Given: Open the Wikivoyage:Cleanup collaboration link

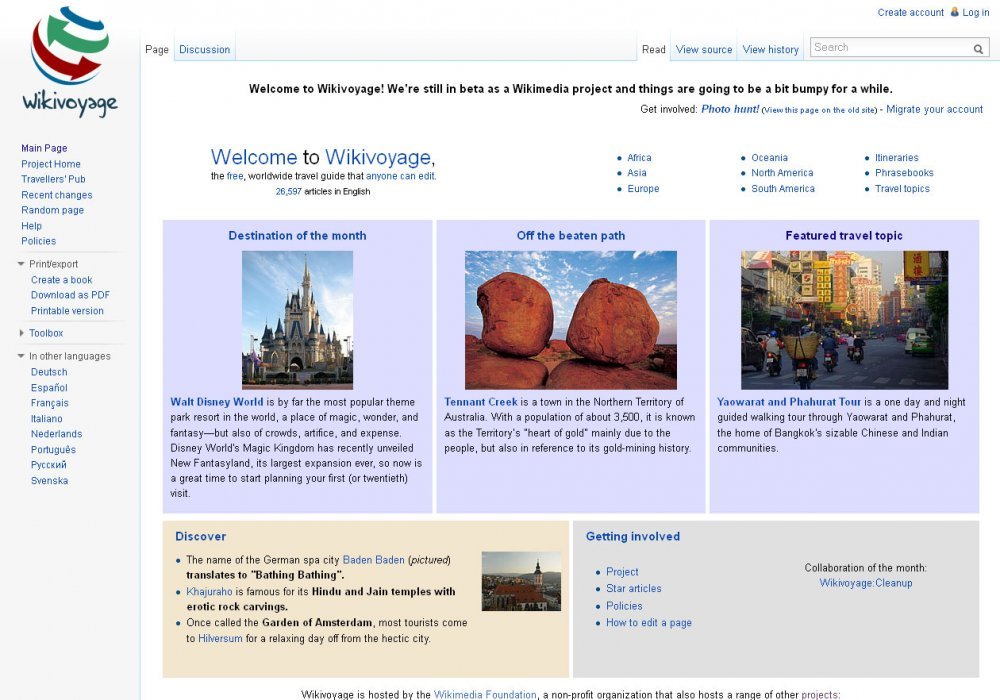Looking at the screenshot, I should [x=865, y=583].
